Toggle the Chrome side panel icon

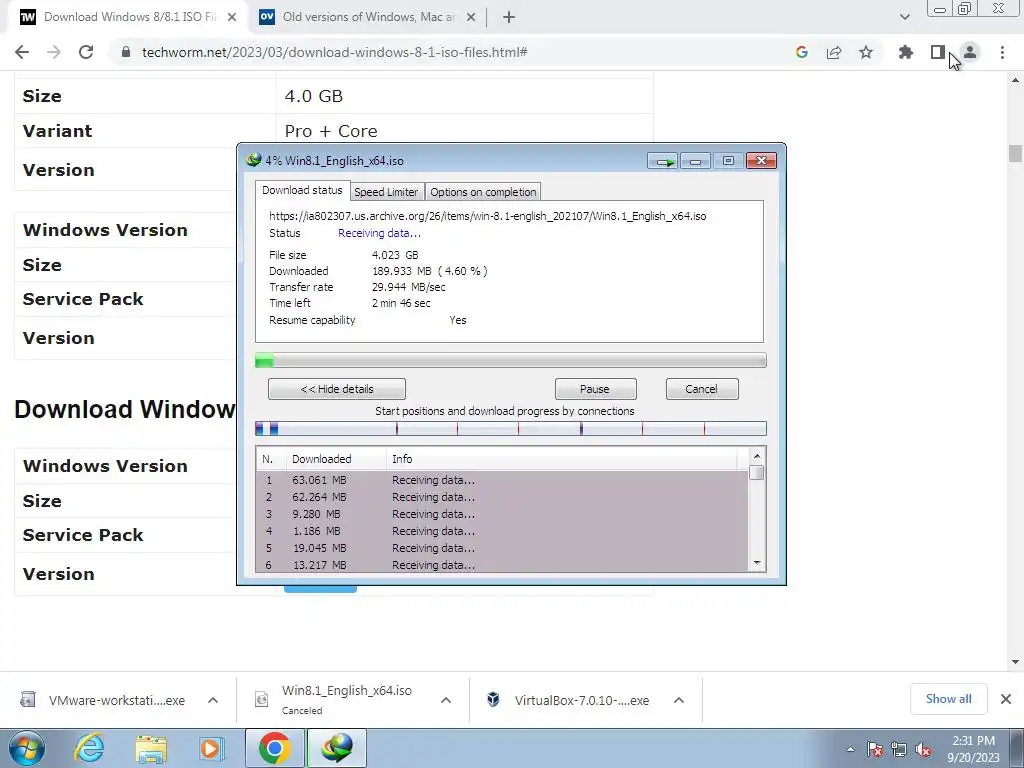pyautogui.click(x=938, y=52)
